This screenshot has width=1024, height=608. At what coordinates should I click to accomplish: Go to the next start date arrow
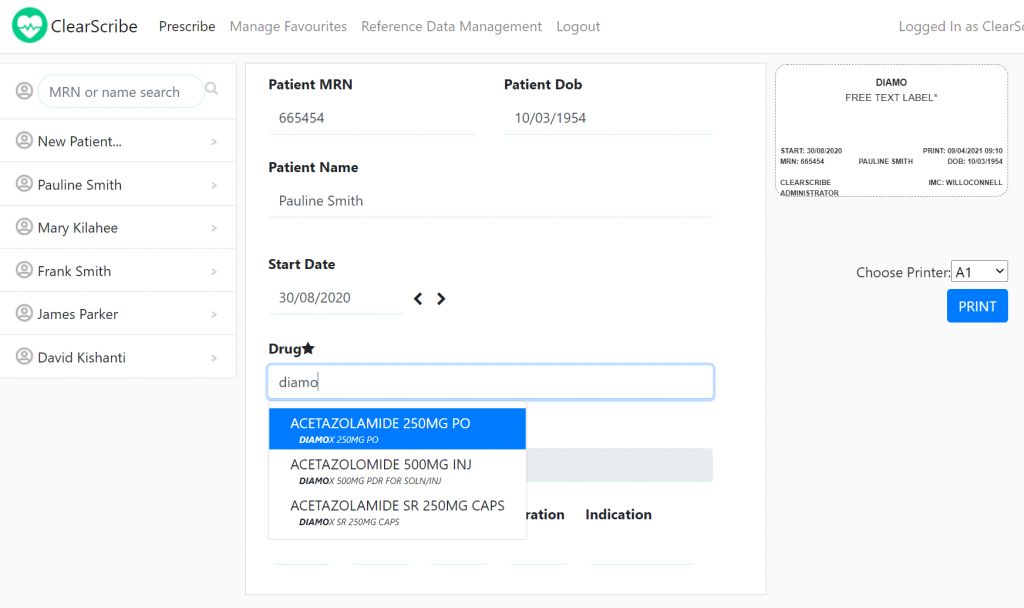(x=441, y=298)
